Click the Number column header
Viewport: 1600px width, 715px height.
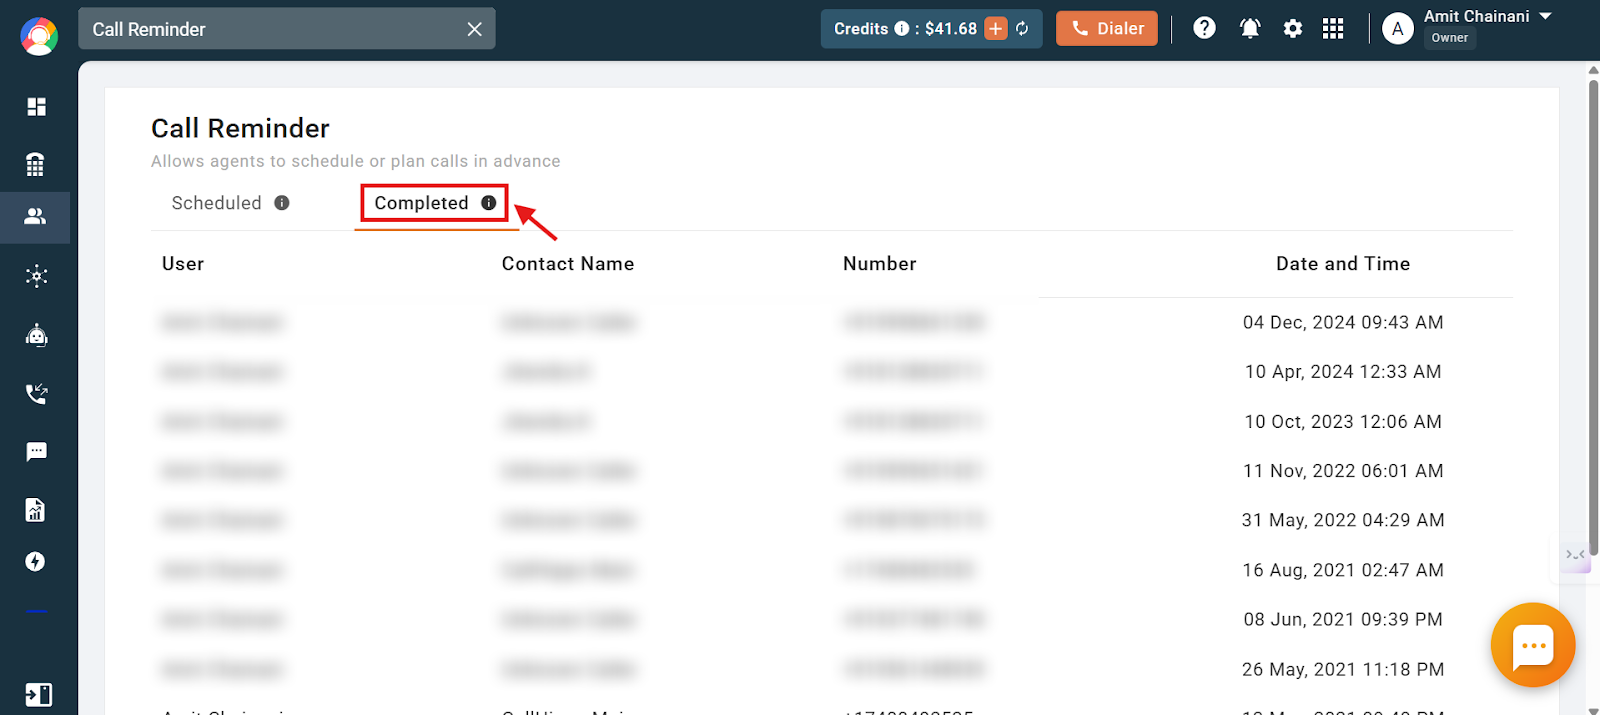click(x=880, y=264)
